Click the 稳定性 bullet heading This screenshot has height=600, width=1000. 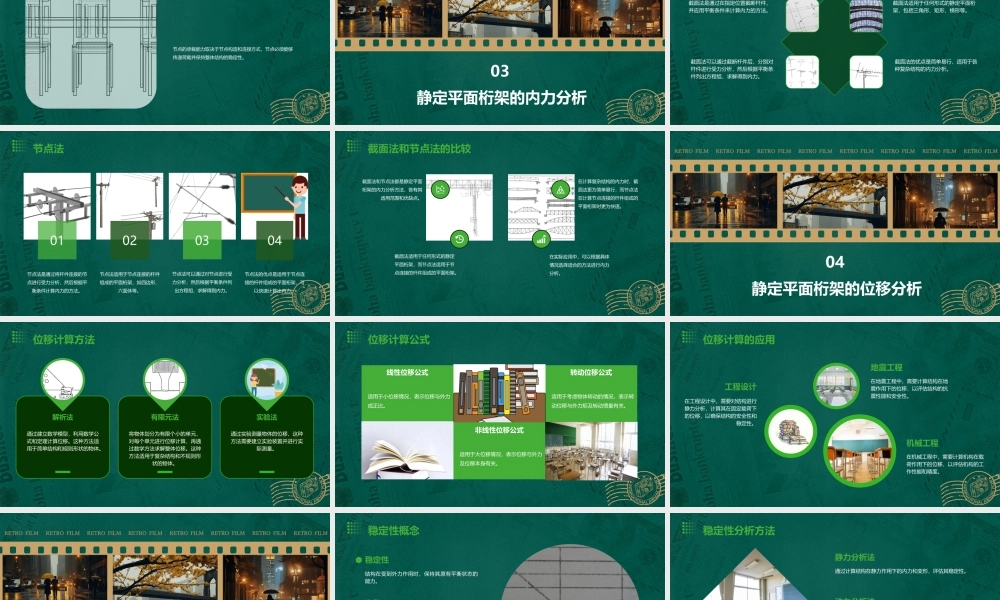[x=377, y=560]
